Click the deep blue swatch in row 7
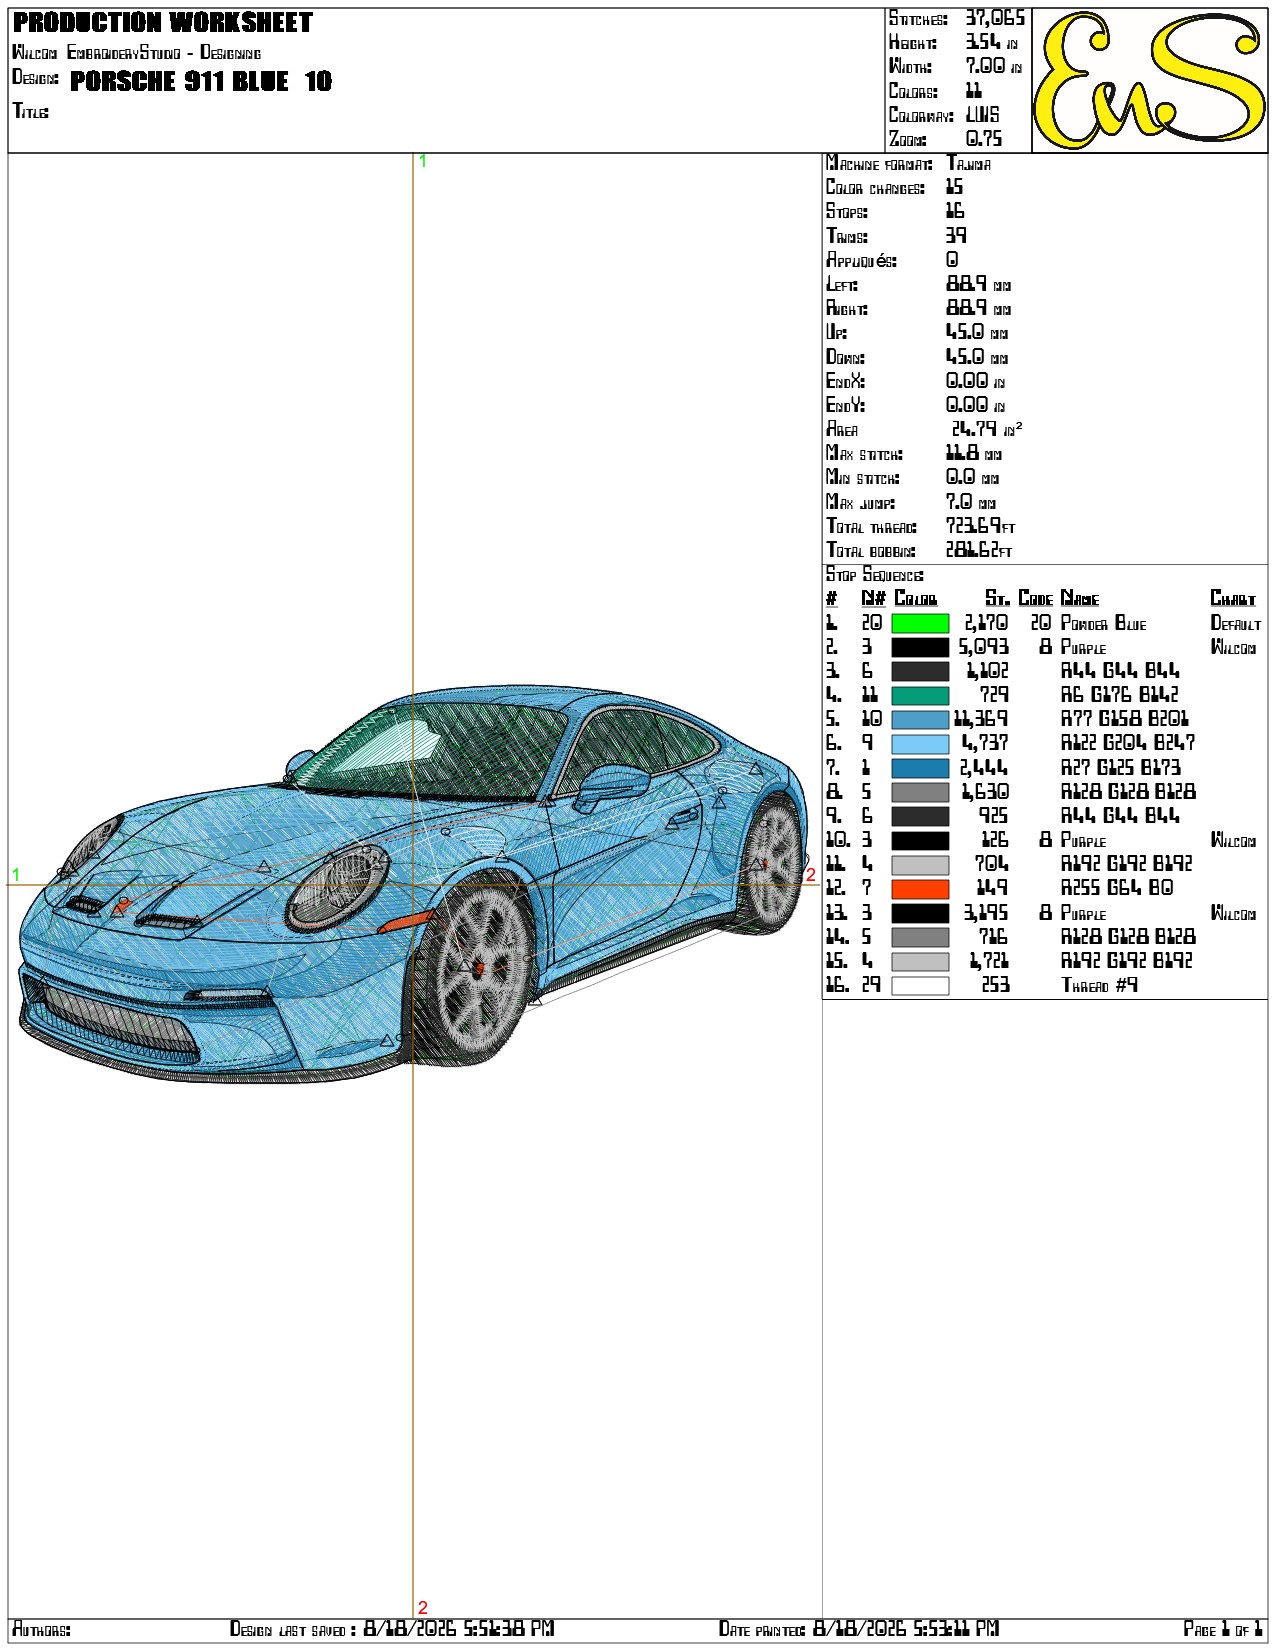This screenshot has height=1650, width=1275. (920, 768)
